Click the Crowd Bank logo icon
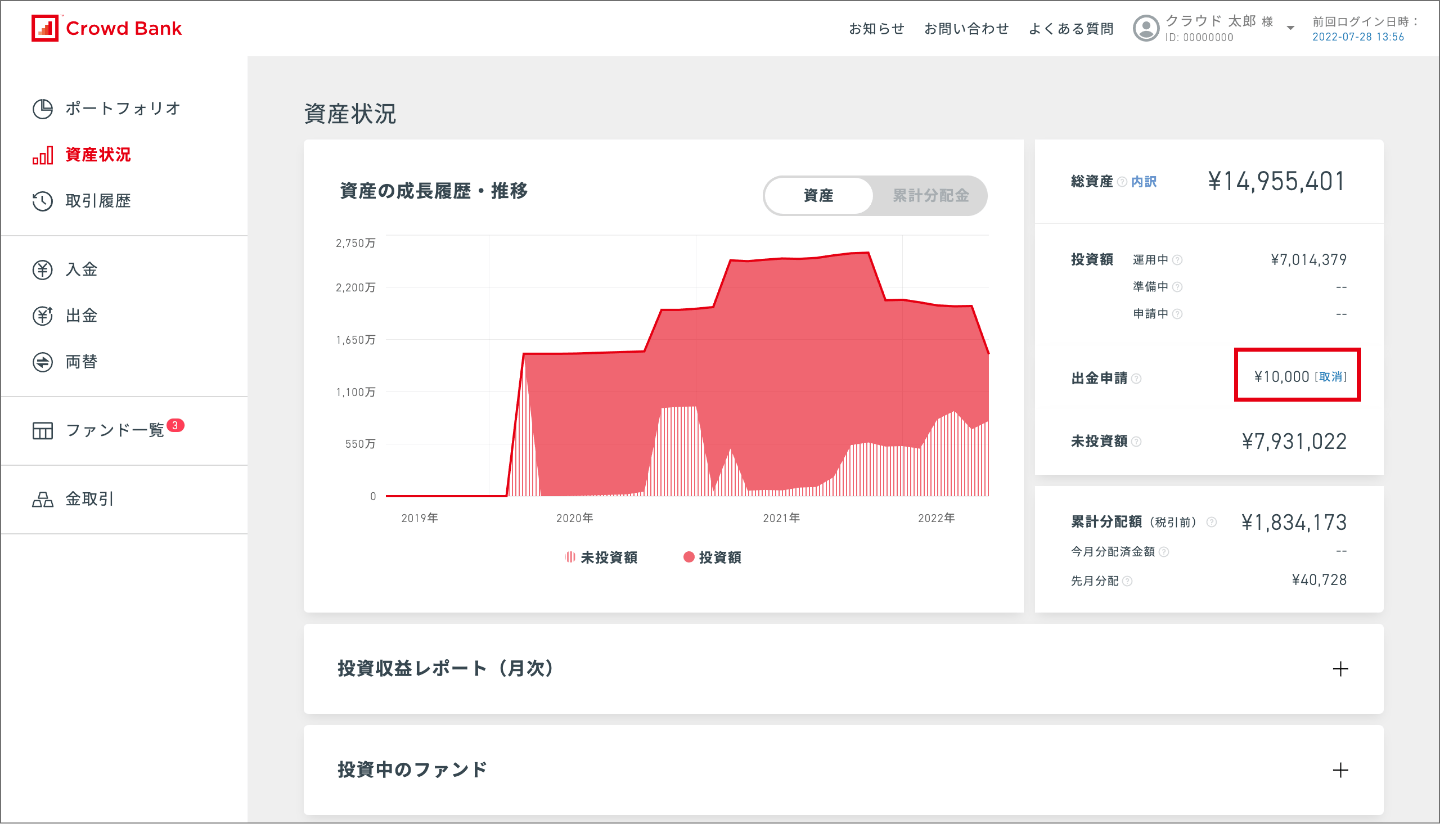 [x=45, y=28]
